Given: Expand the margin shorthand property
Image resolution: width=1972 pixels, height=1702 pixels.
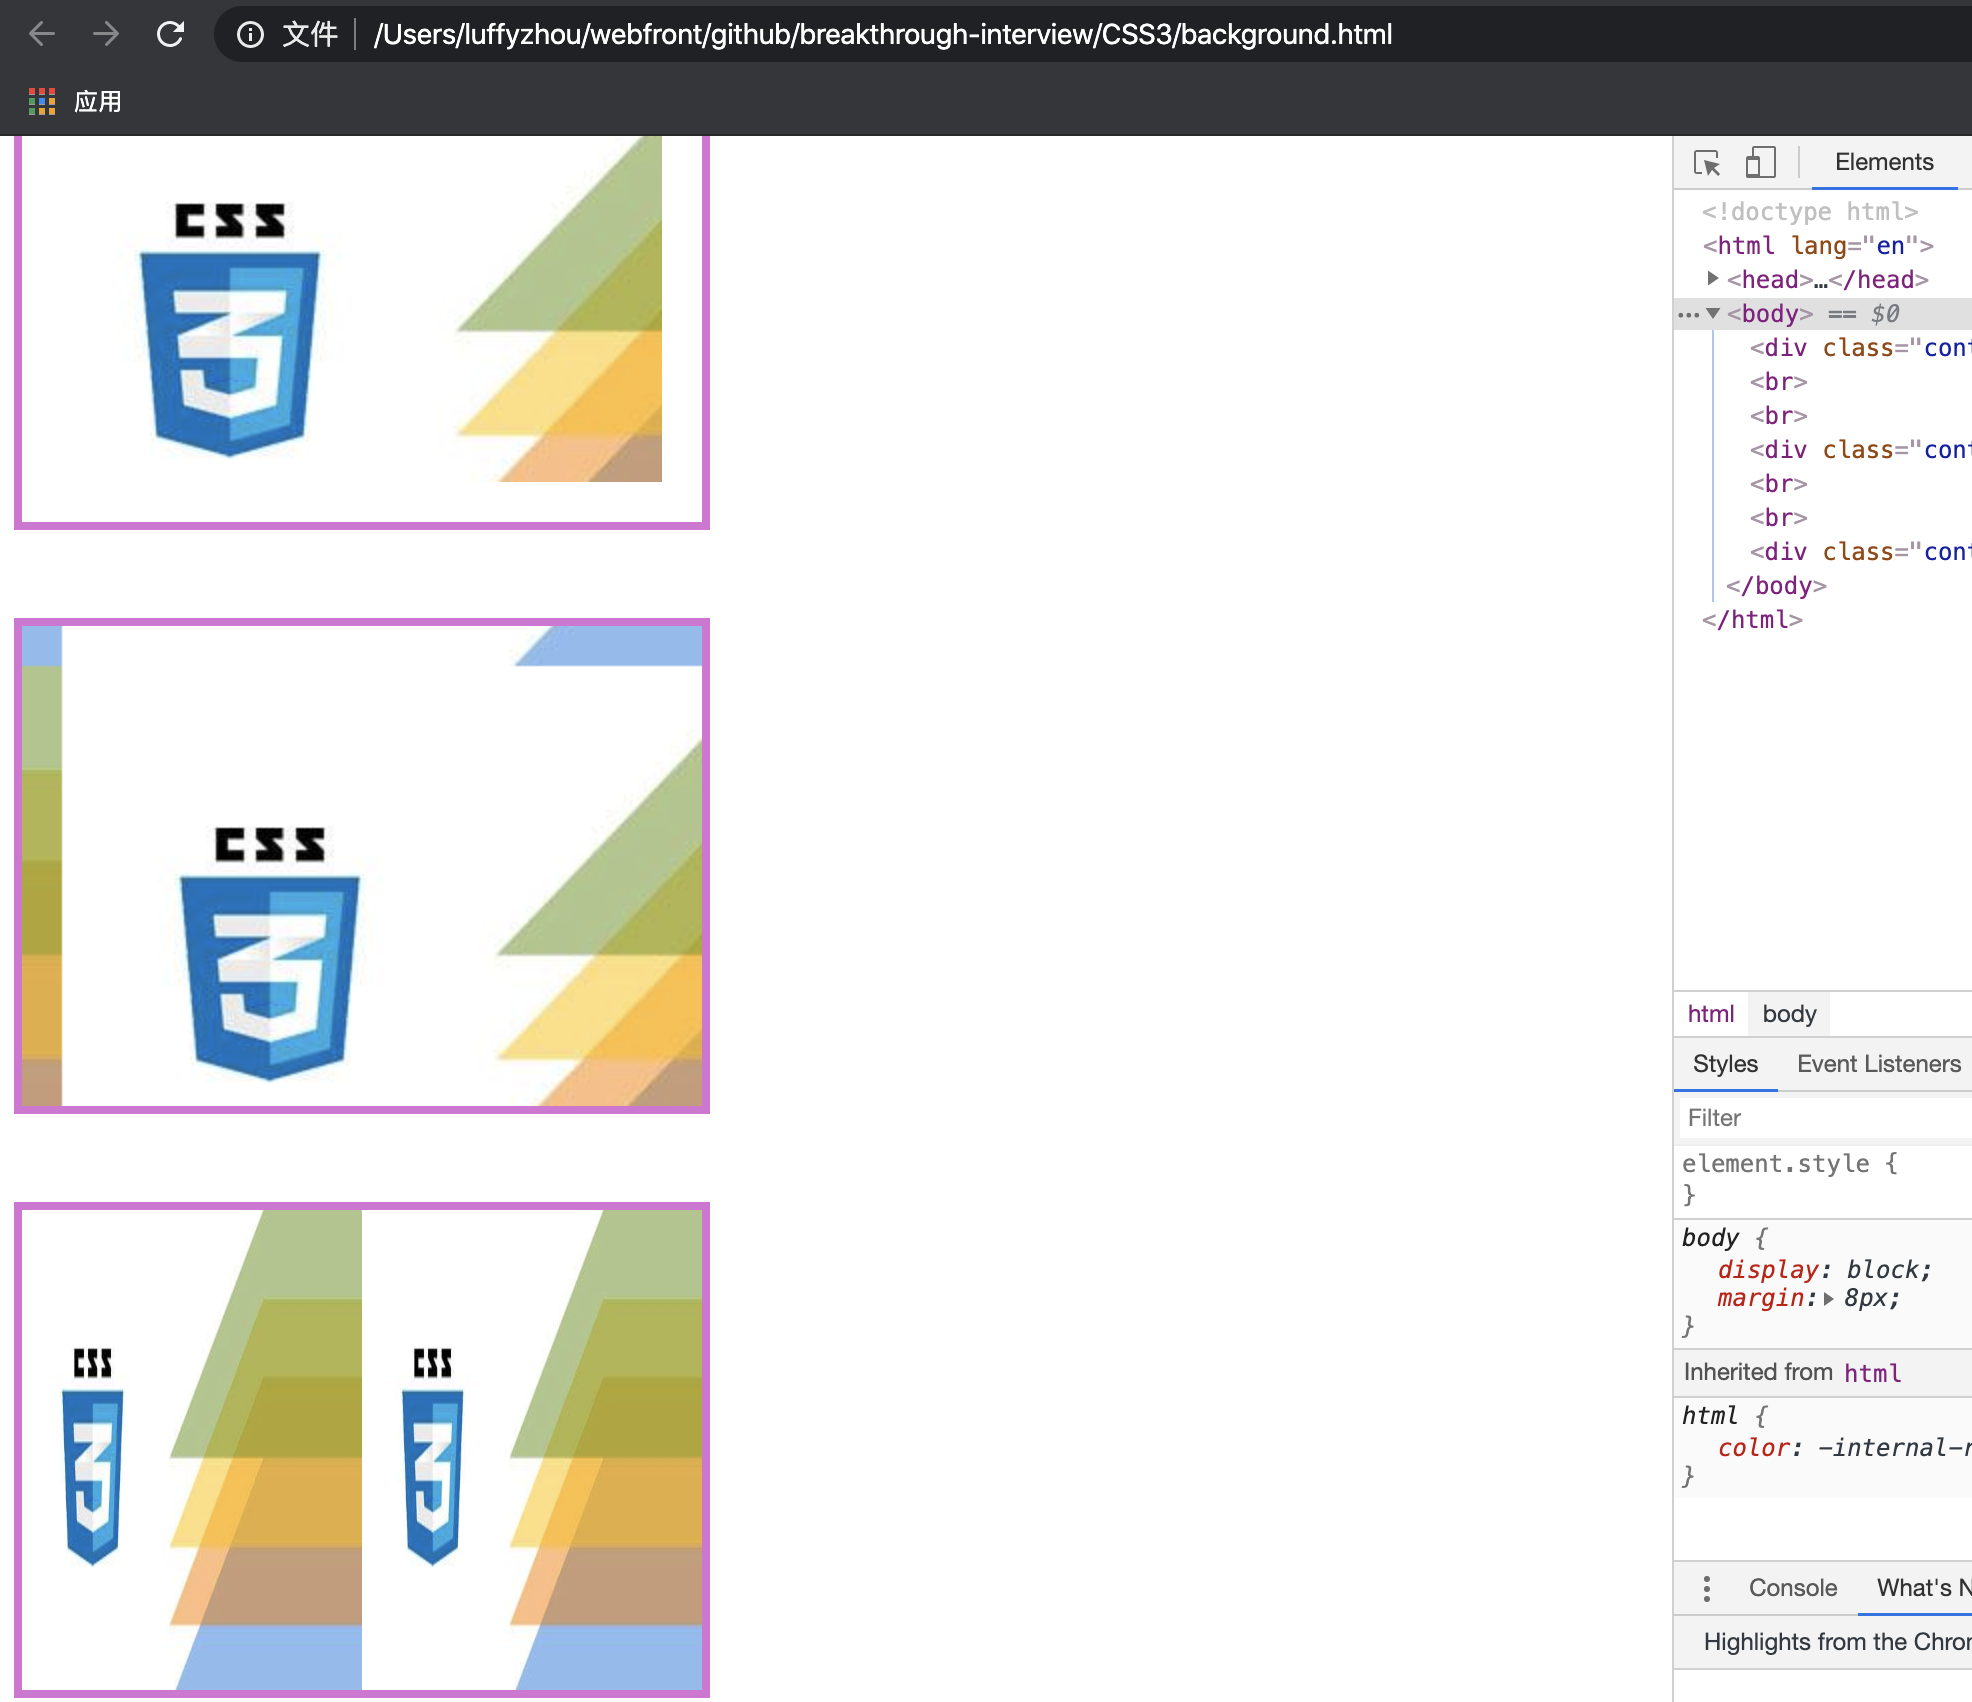Looking at the screenshot, I should coord(1829,1299).
